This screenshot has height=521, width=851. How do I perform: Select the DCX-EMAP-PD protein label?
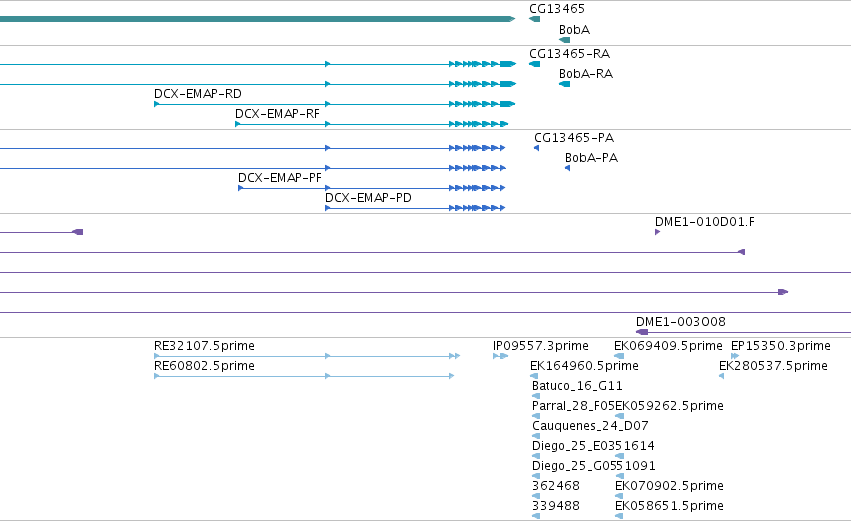coord(368,198)
